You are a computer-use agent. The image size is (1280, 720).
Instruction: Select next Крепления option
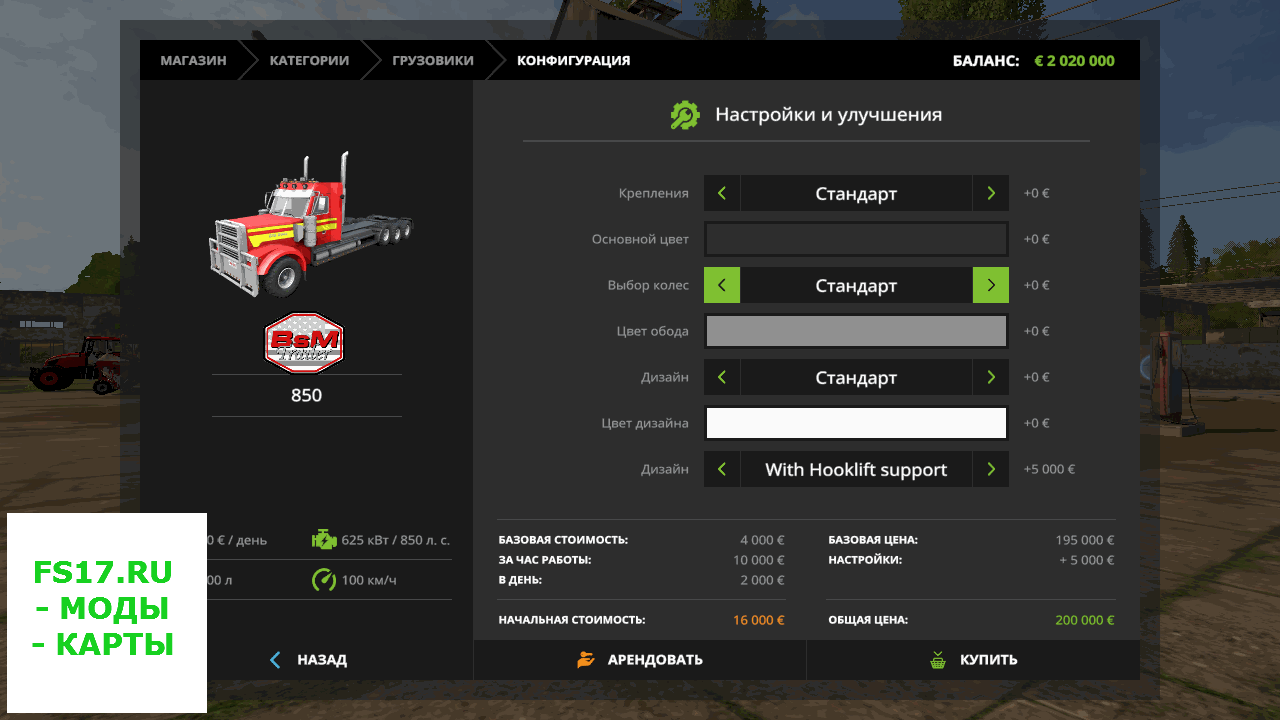[991, 193]
